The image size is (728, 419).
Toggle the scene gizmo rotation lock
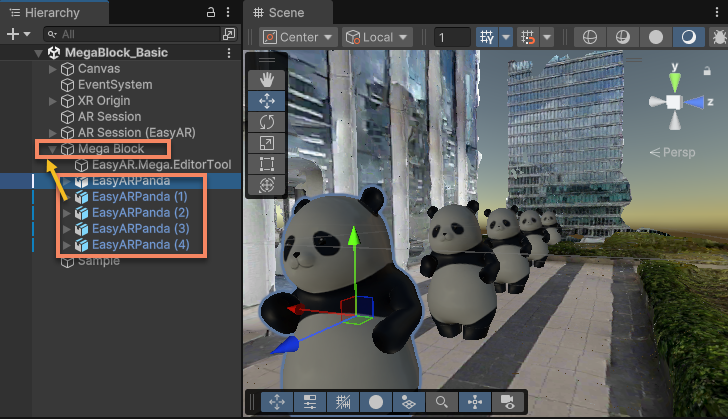click(707, 71)
